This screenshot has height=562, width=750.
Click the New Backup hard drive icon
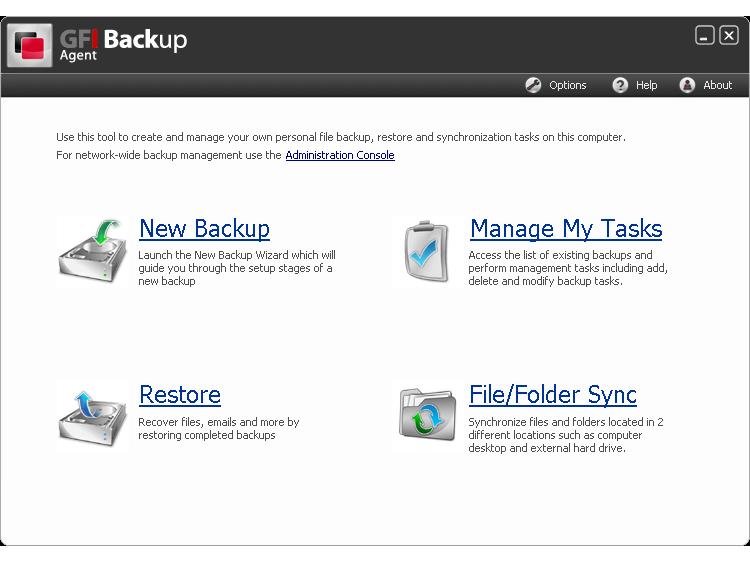[93, 251]
